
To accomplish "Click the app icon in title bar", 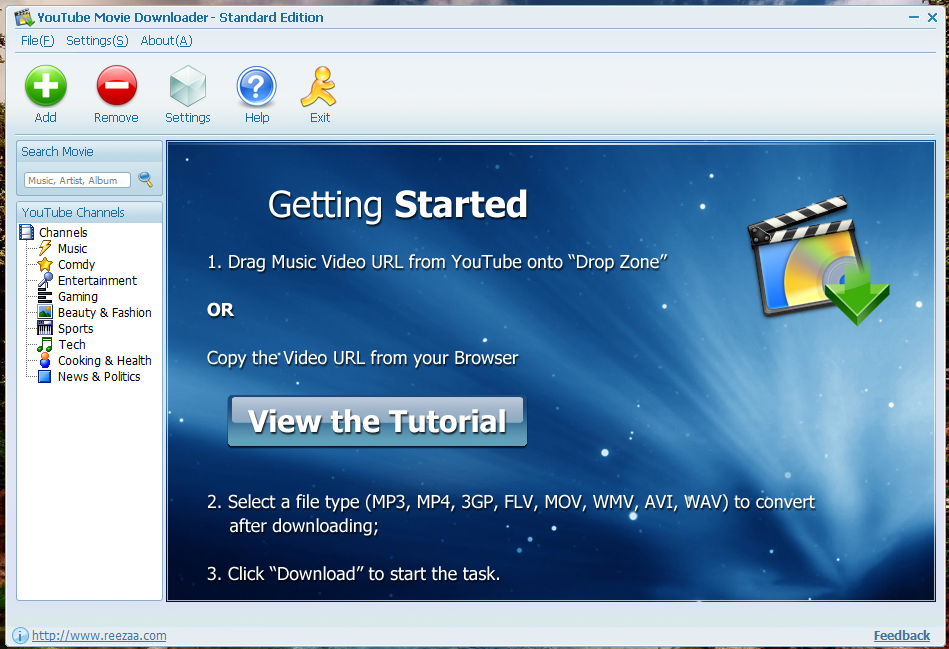I will click(x=24, y=17).
